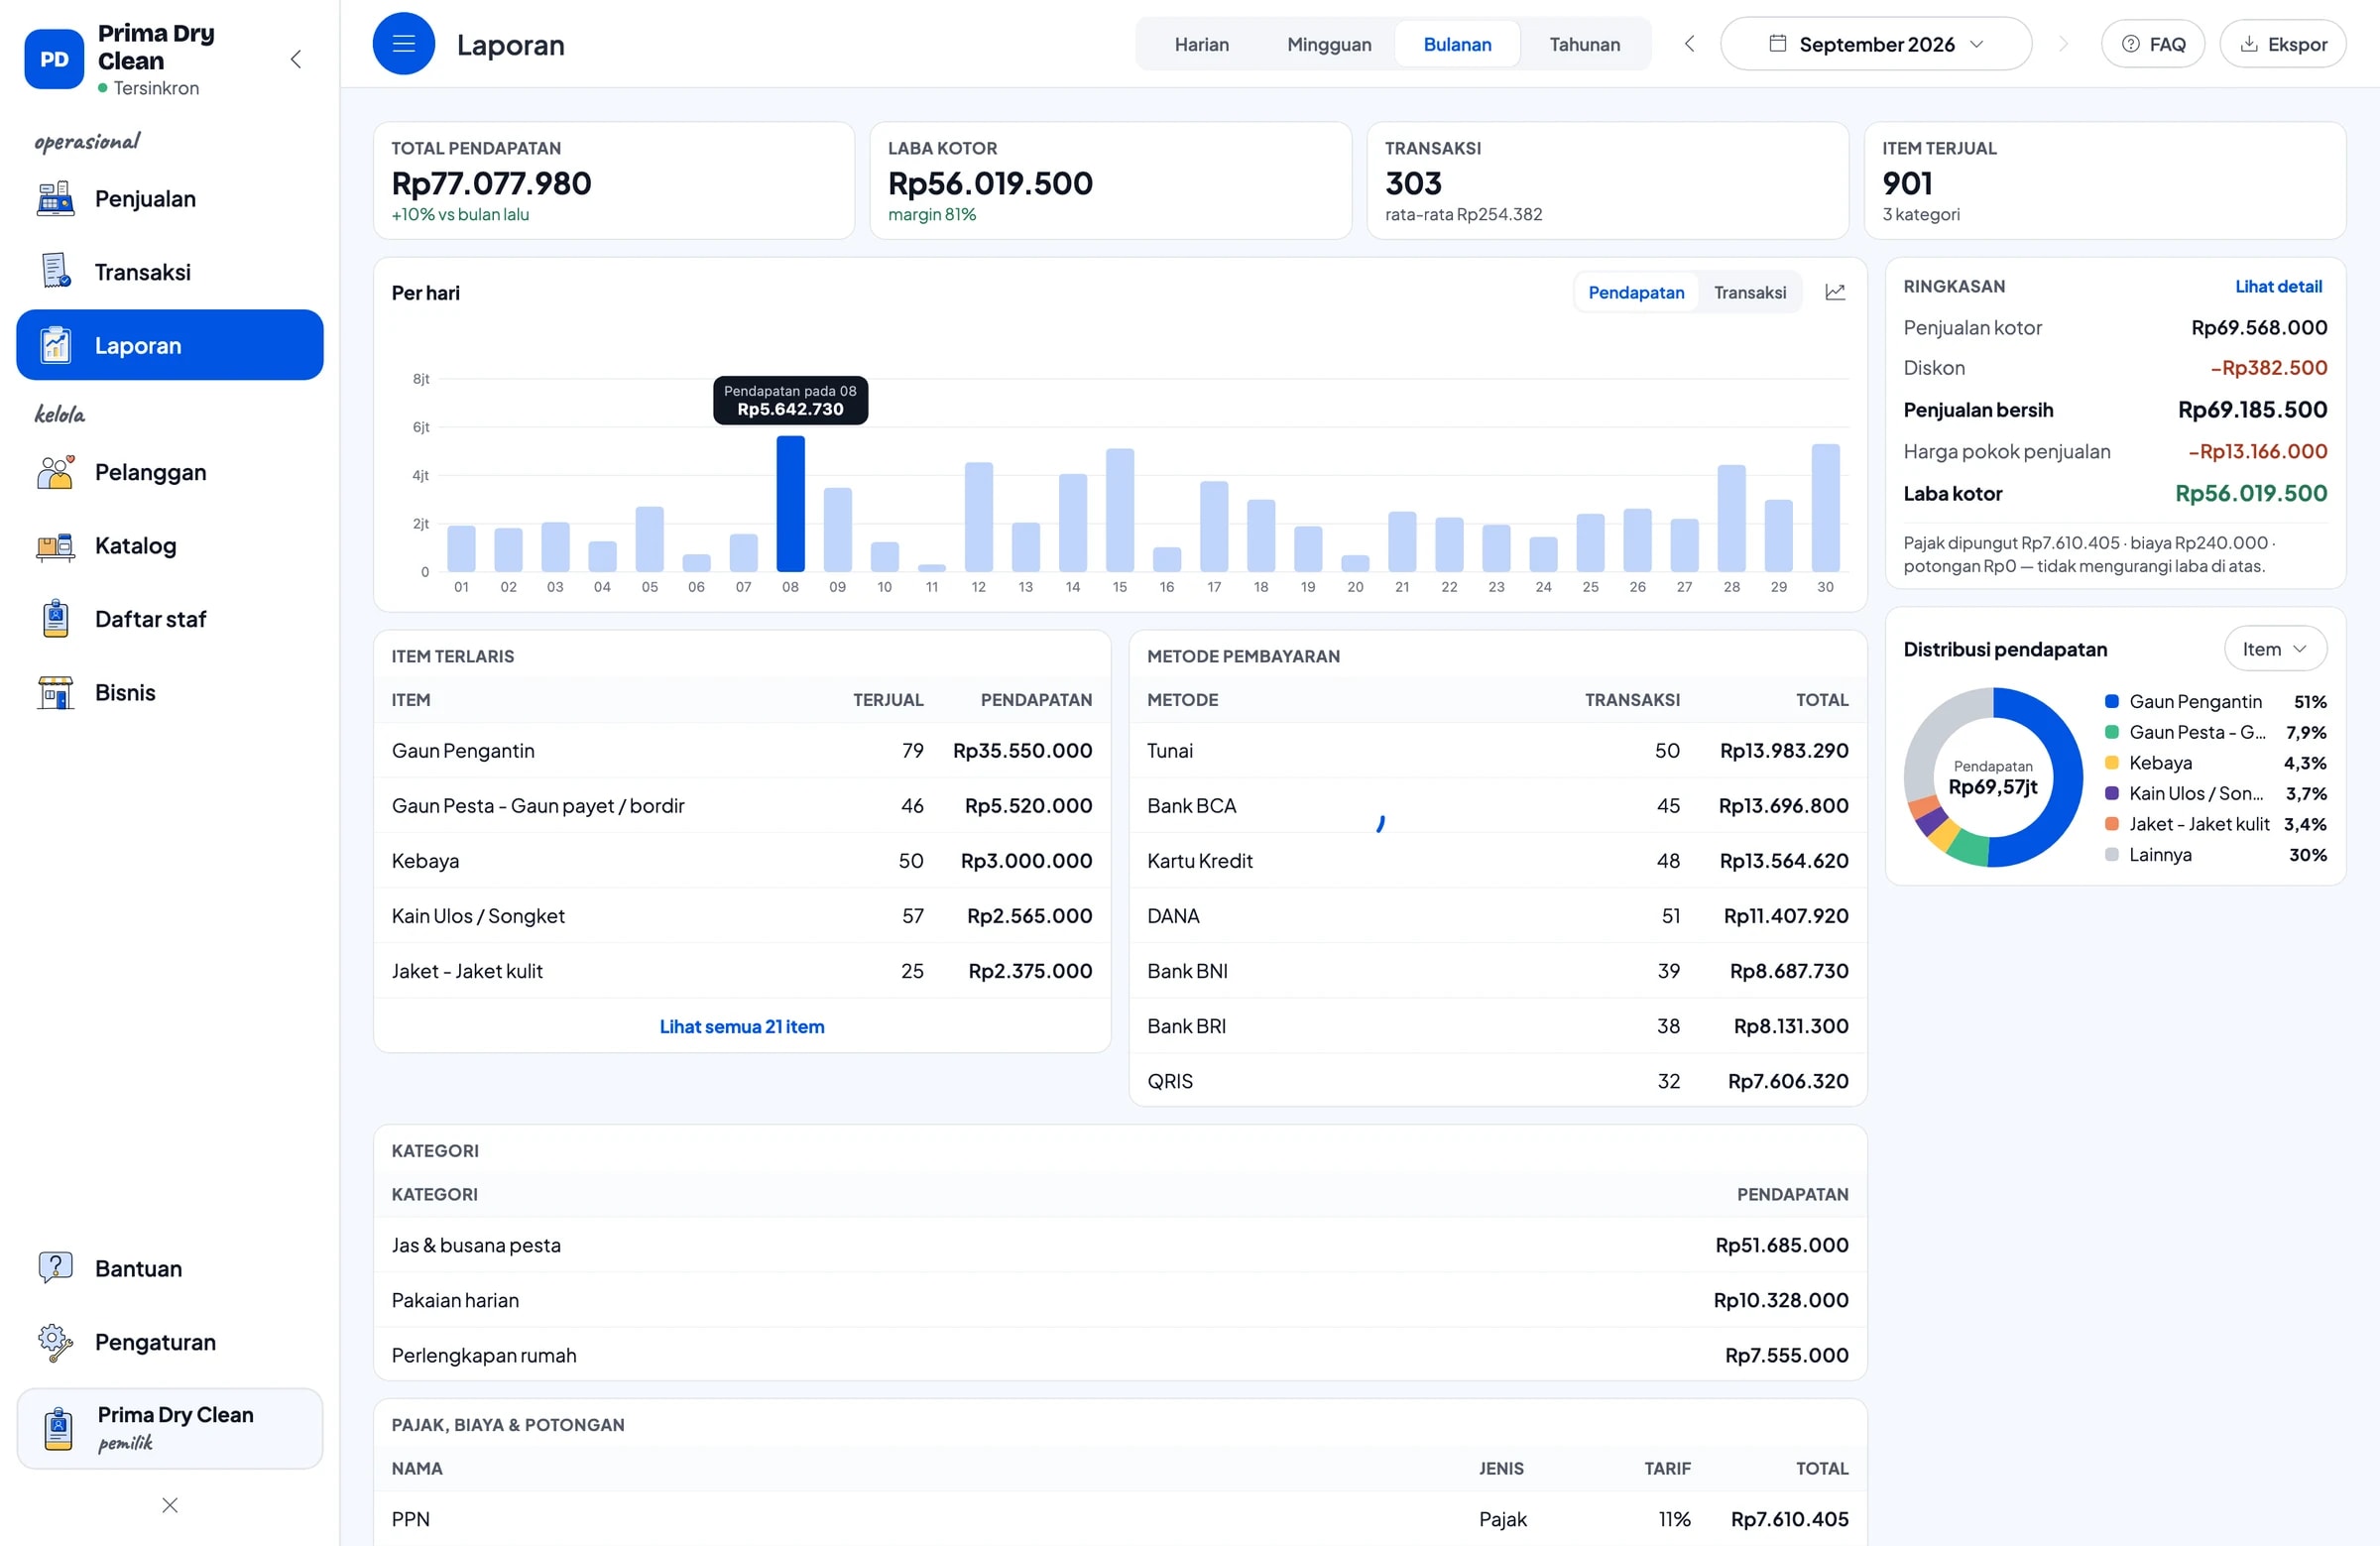Click the Total Pendapatan Rp77.077.980 value
Image resolution: width=2380 pixels, height=1546 pixels.
[491, 183]
